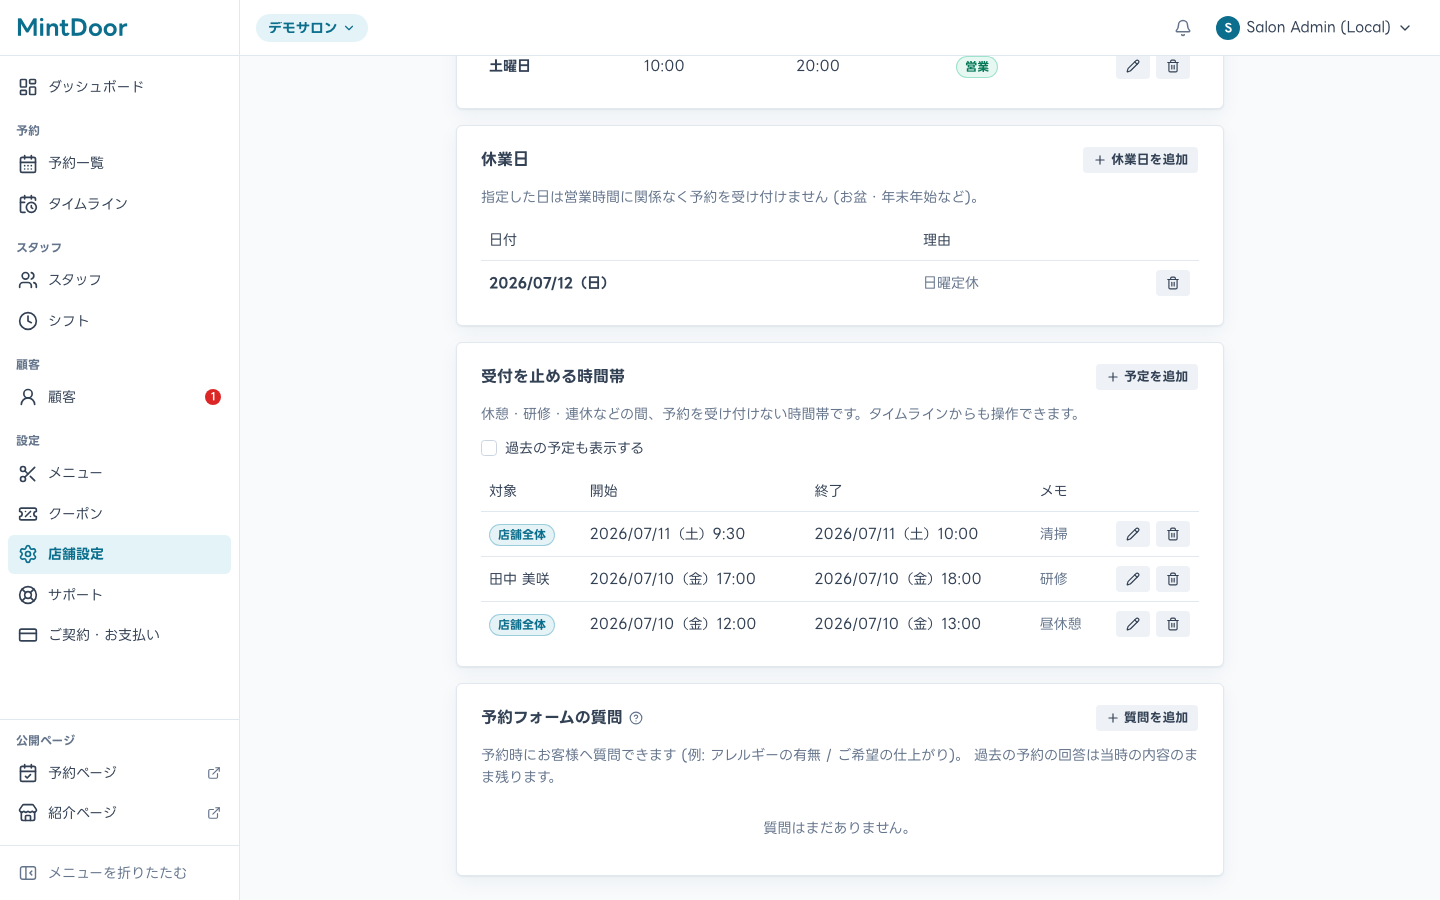Click the 土曜日 closing time 20:00
The width and height of the screenshot is (1440, 900).
pos(818,66)
